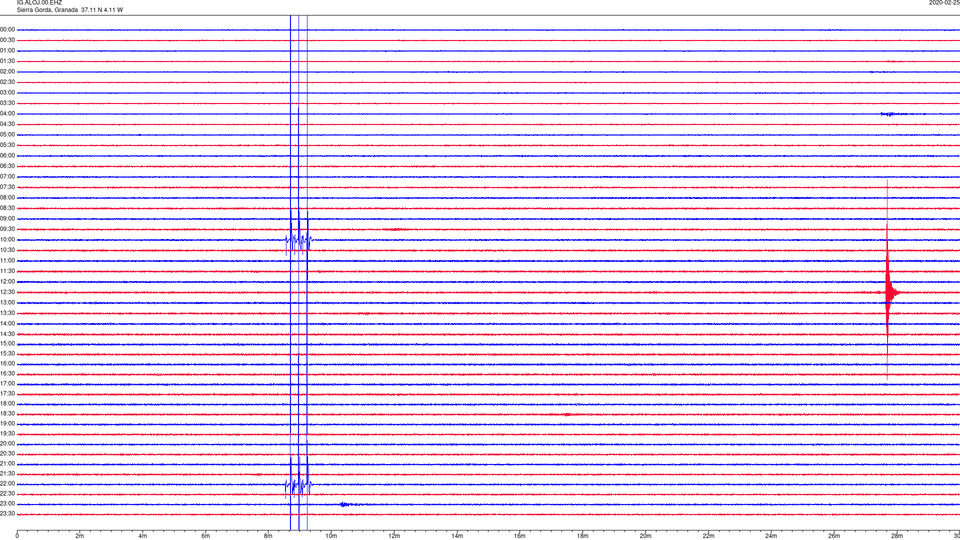960x540 pixels.
Task: Select the 09:00 trace time label
Action: pyautogui.click(x=7, y=219)
